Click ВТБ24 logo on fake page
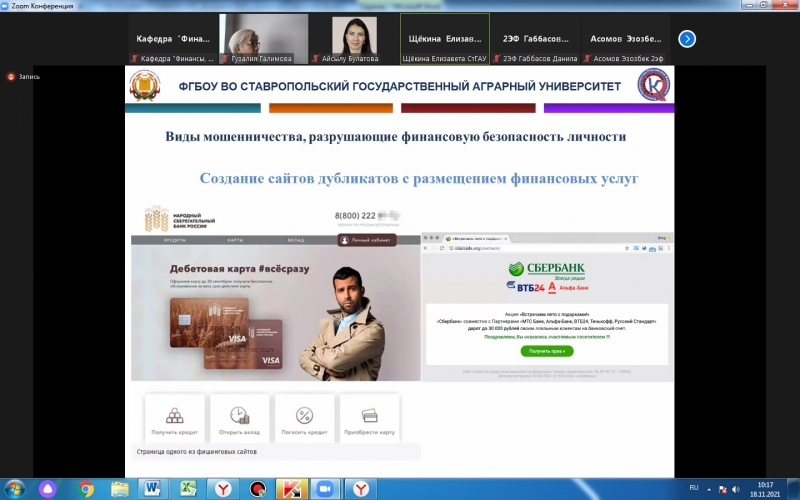 (x=526, y=287)
